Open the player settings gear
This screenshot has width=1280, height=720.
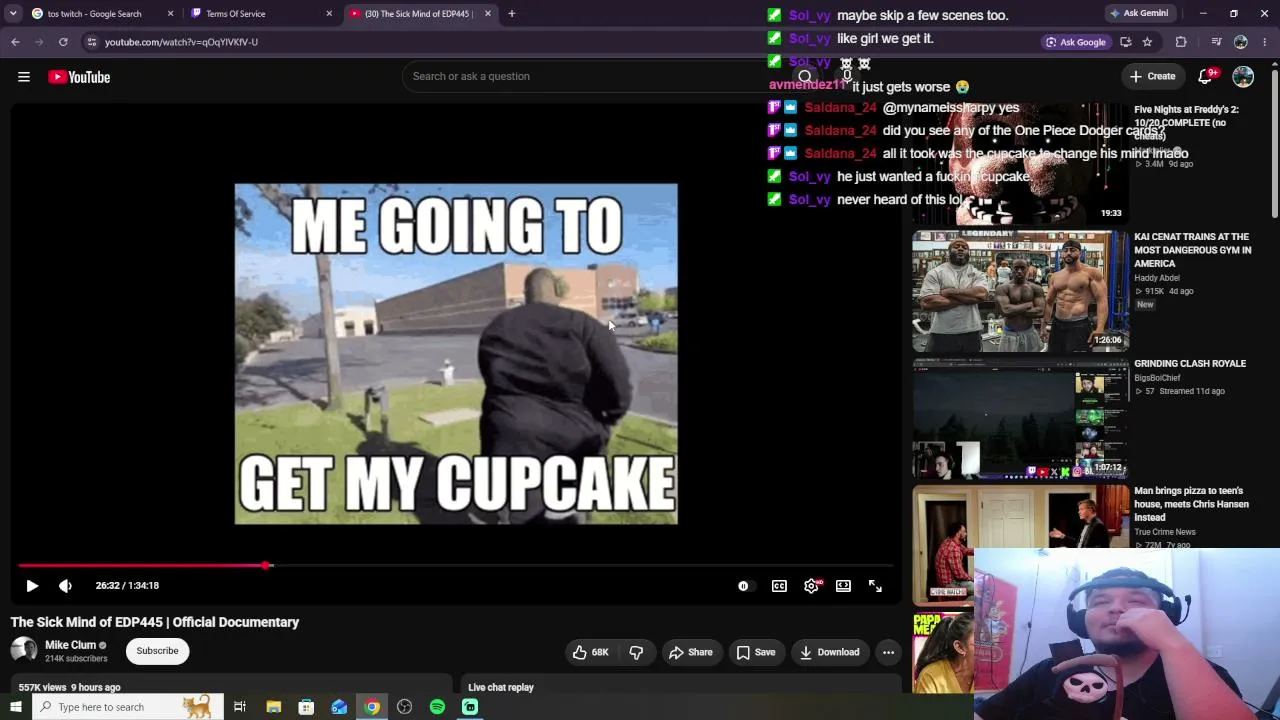pyautogui.click(x=811, y=586)
